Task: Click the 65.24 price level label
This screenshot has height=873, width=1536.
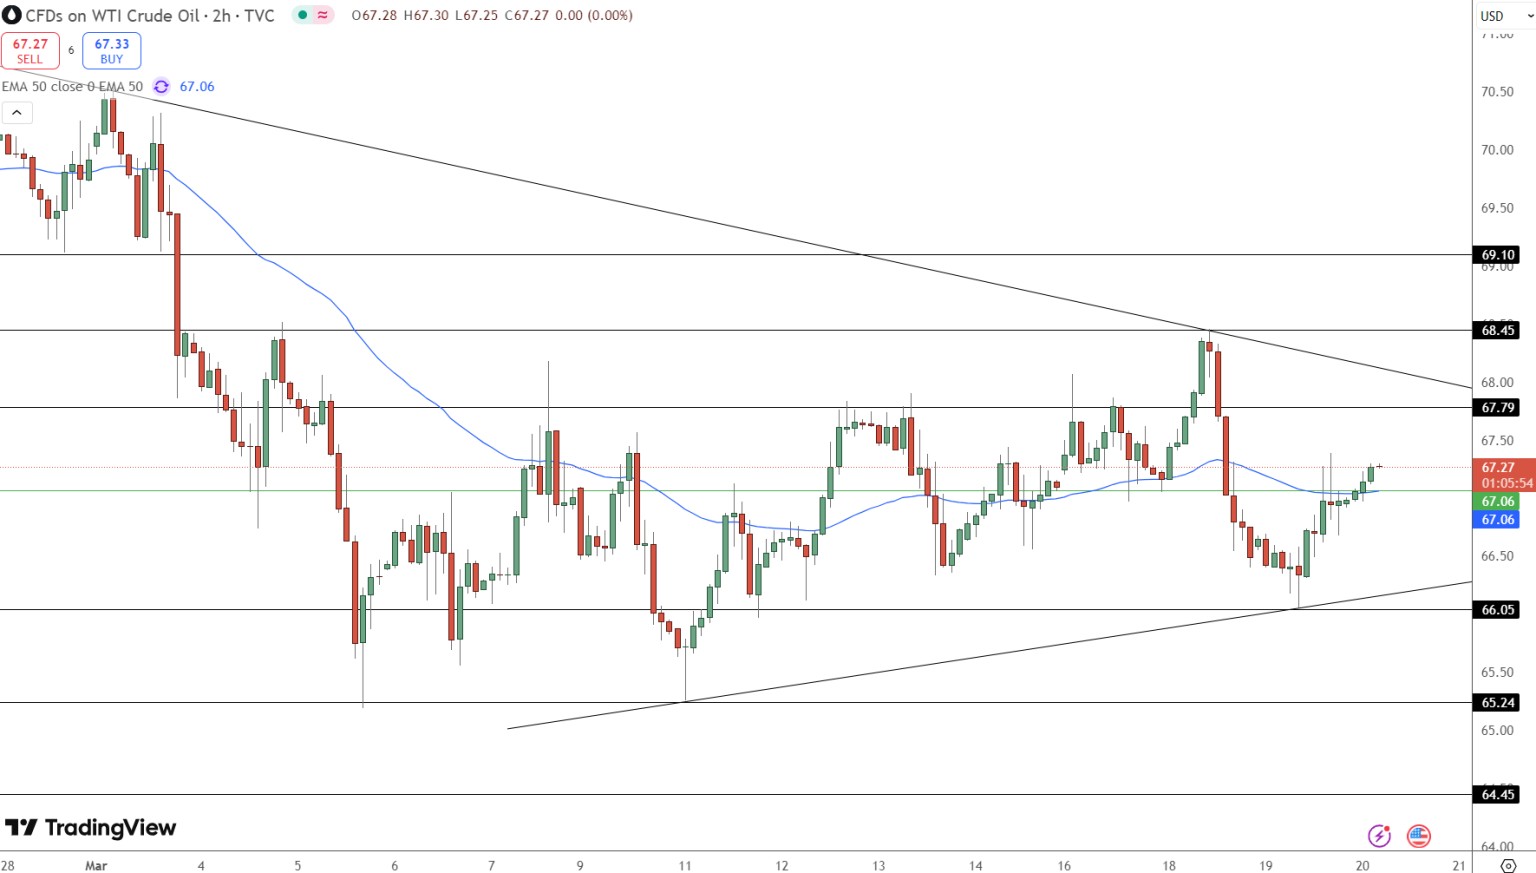Action: (1498, 702)
